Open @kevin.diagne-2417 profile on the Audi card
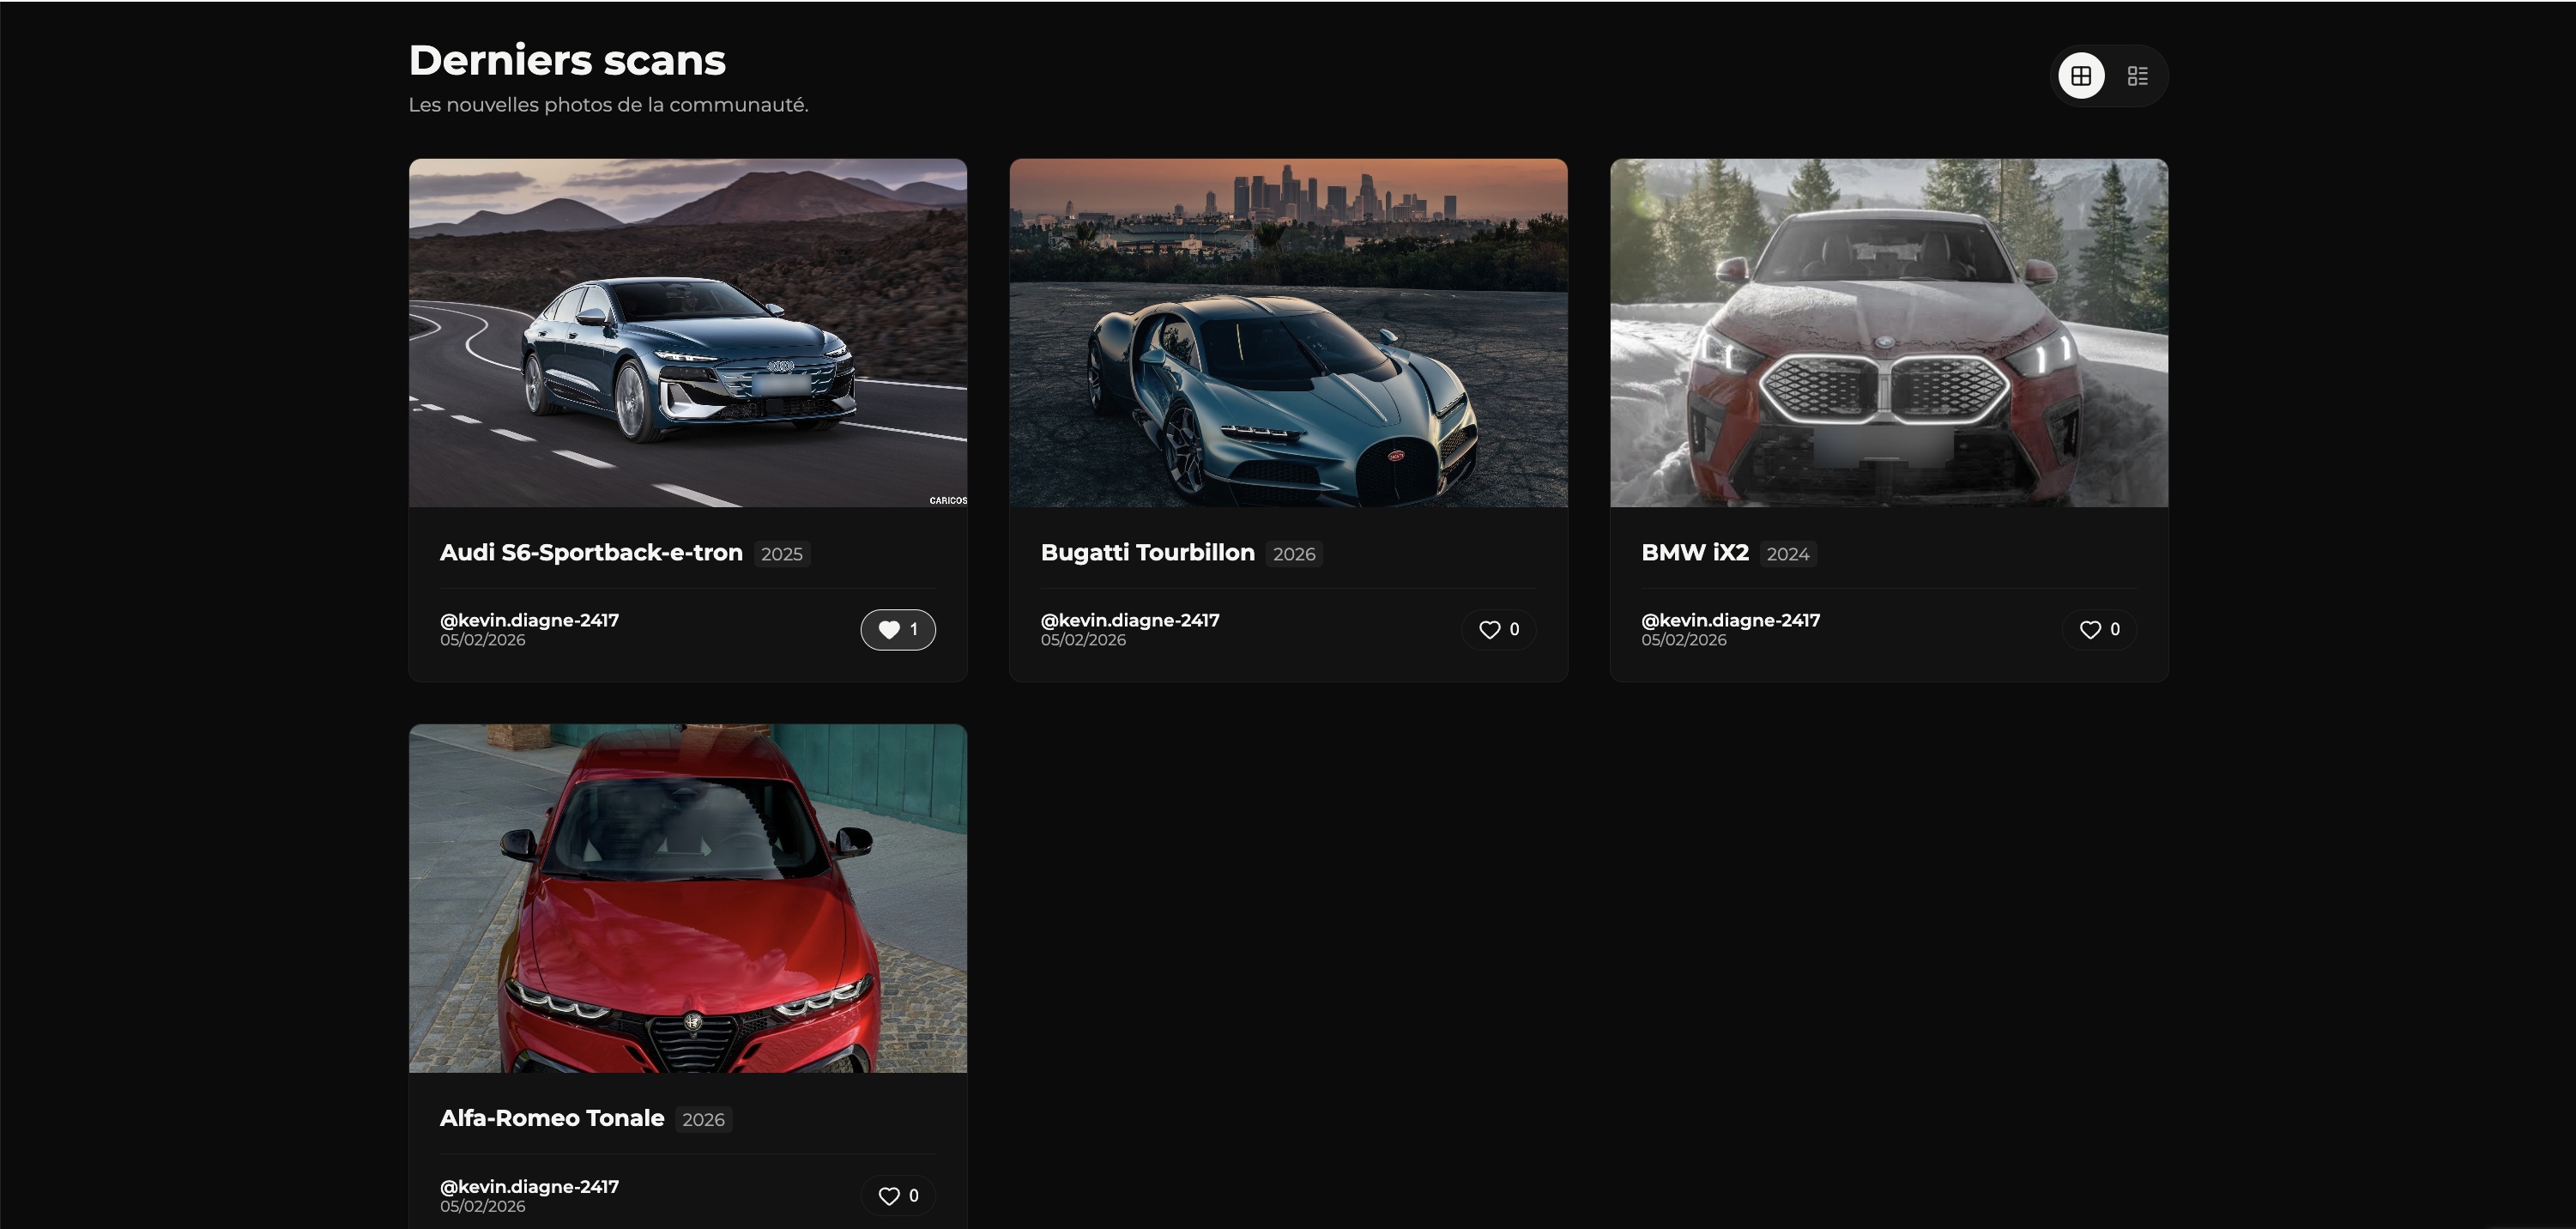This screenshot has height=1229, width=2576. coord(530,620)
